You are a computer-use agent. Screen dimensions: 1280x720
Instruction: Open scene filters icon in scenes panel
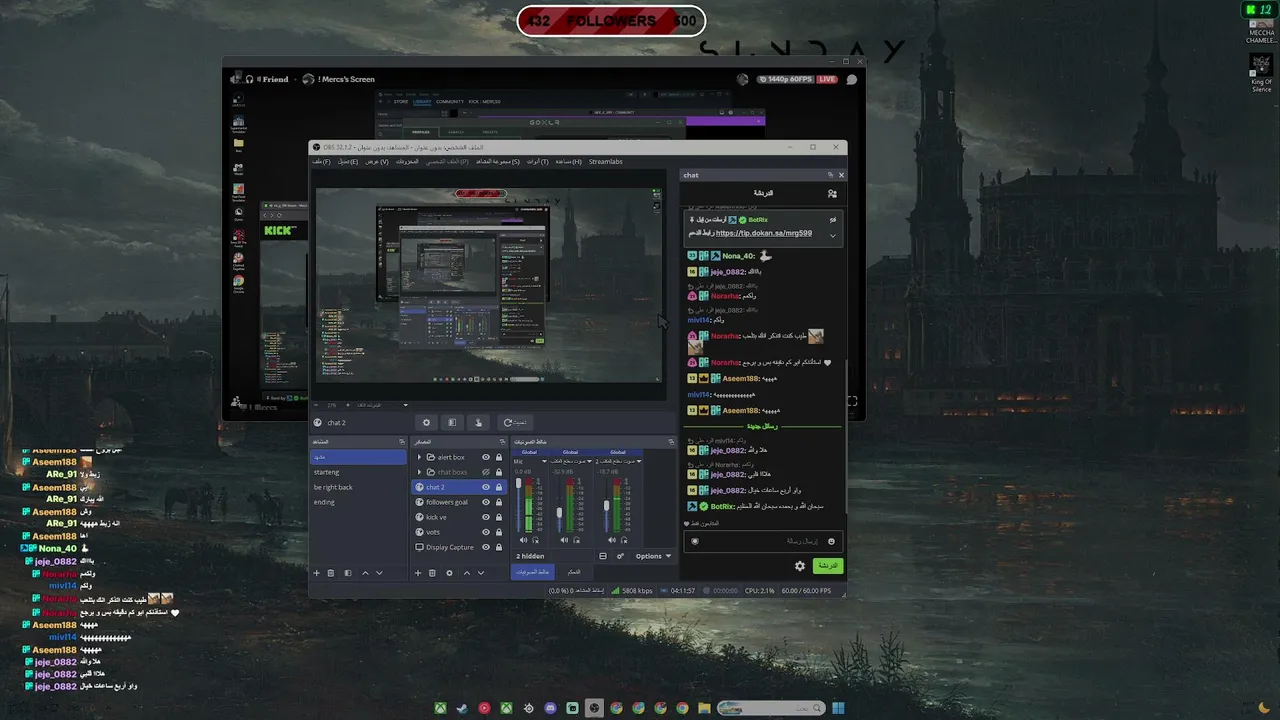(x=348, y=573)
